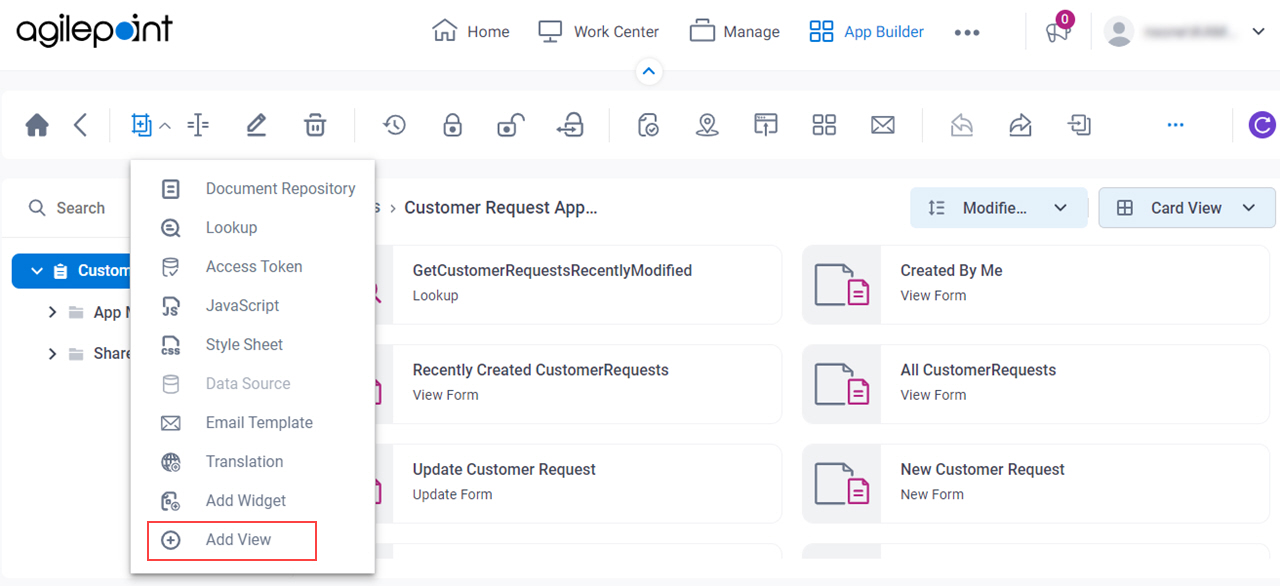This screenshot has width=1280, height=586.
Task: Click the delete trash can icon
Action: pyautogui.click(x=315, y=125)
